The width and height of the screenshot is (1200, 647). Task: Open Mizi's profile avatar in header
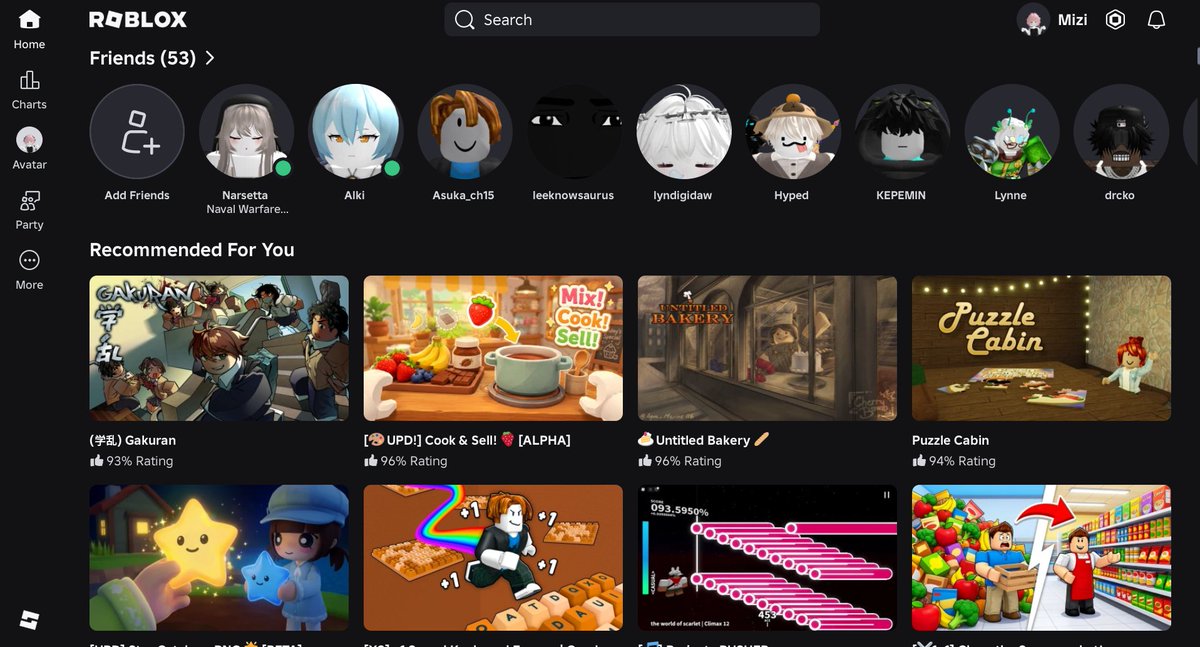1033,20
